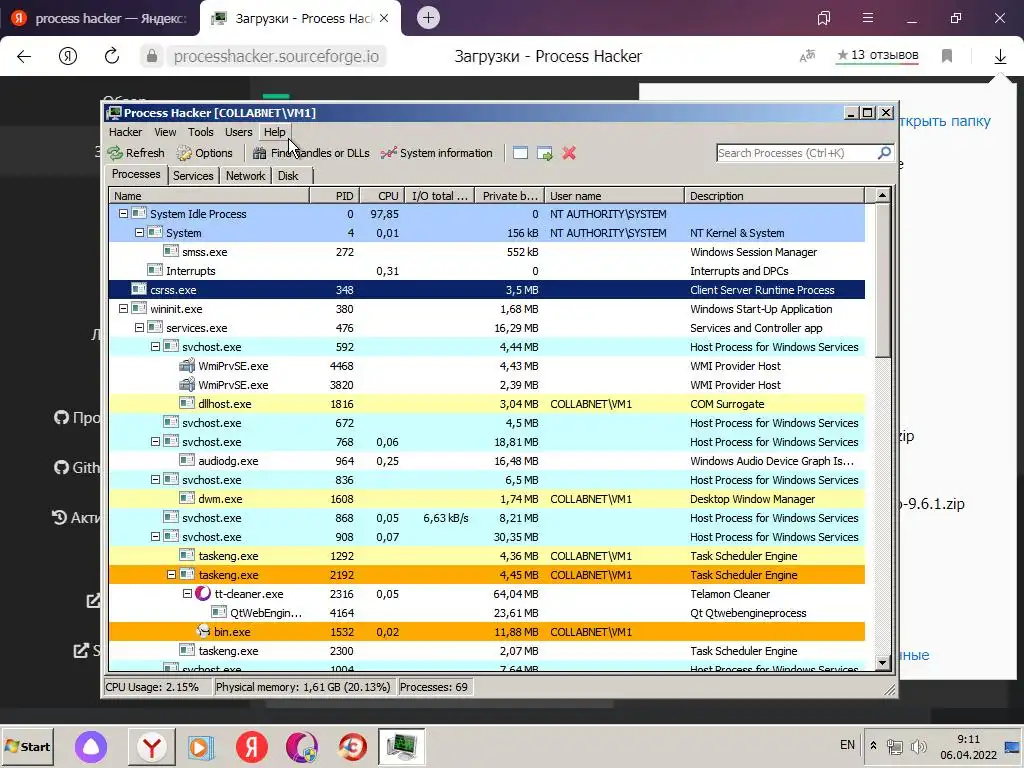Click WmiPrvSE.exe PID 3820 icon
This screenshot has width=1024, height=768.
point(187,385)
